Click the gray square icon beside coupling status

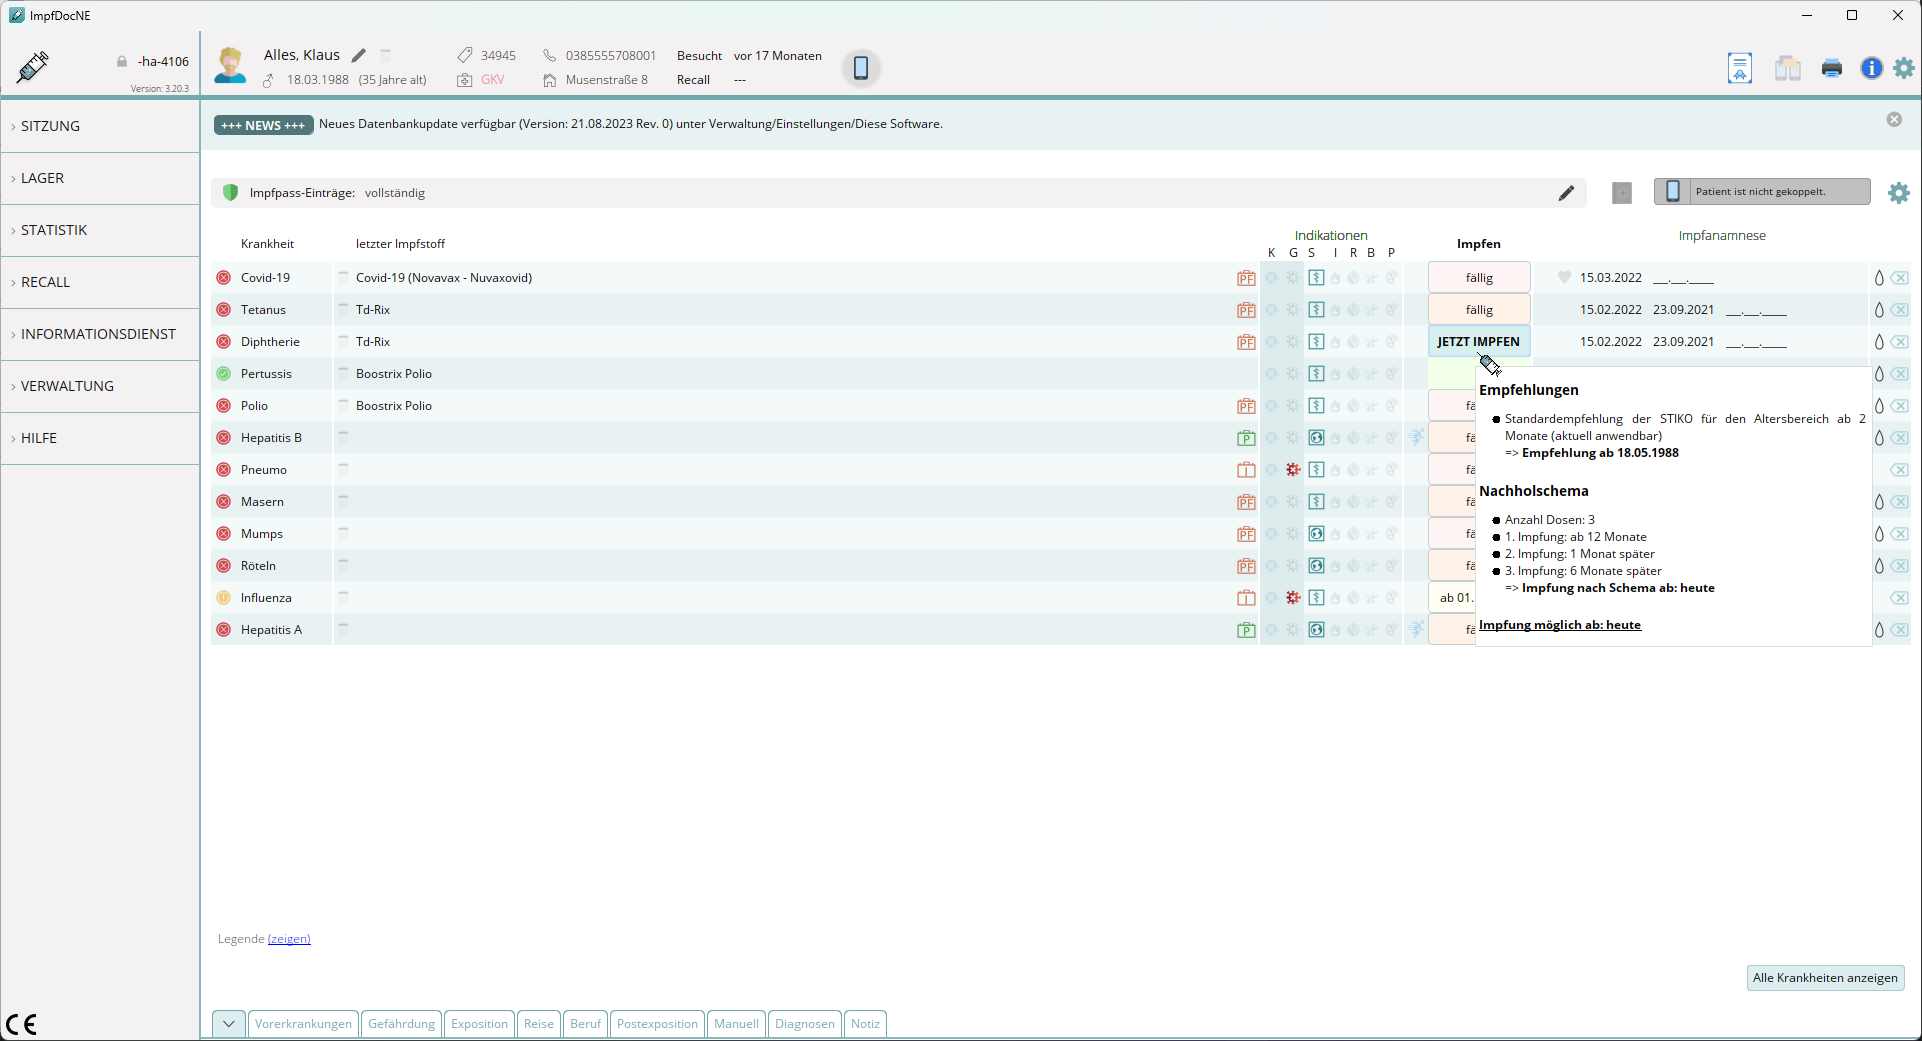click(x=1622, y=193)
